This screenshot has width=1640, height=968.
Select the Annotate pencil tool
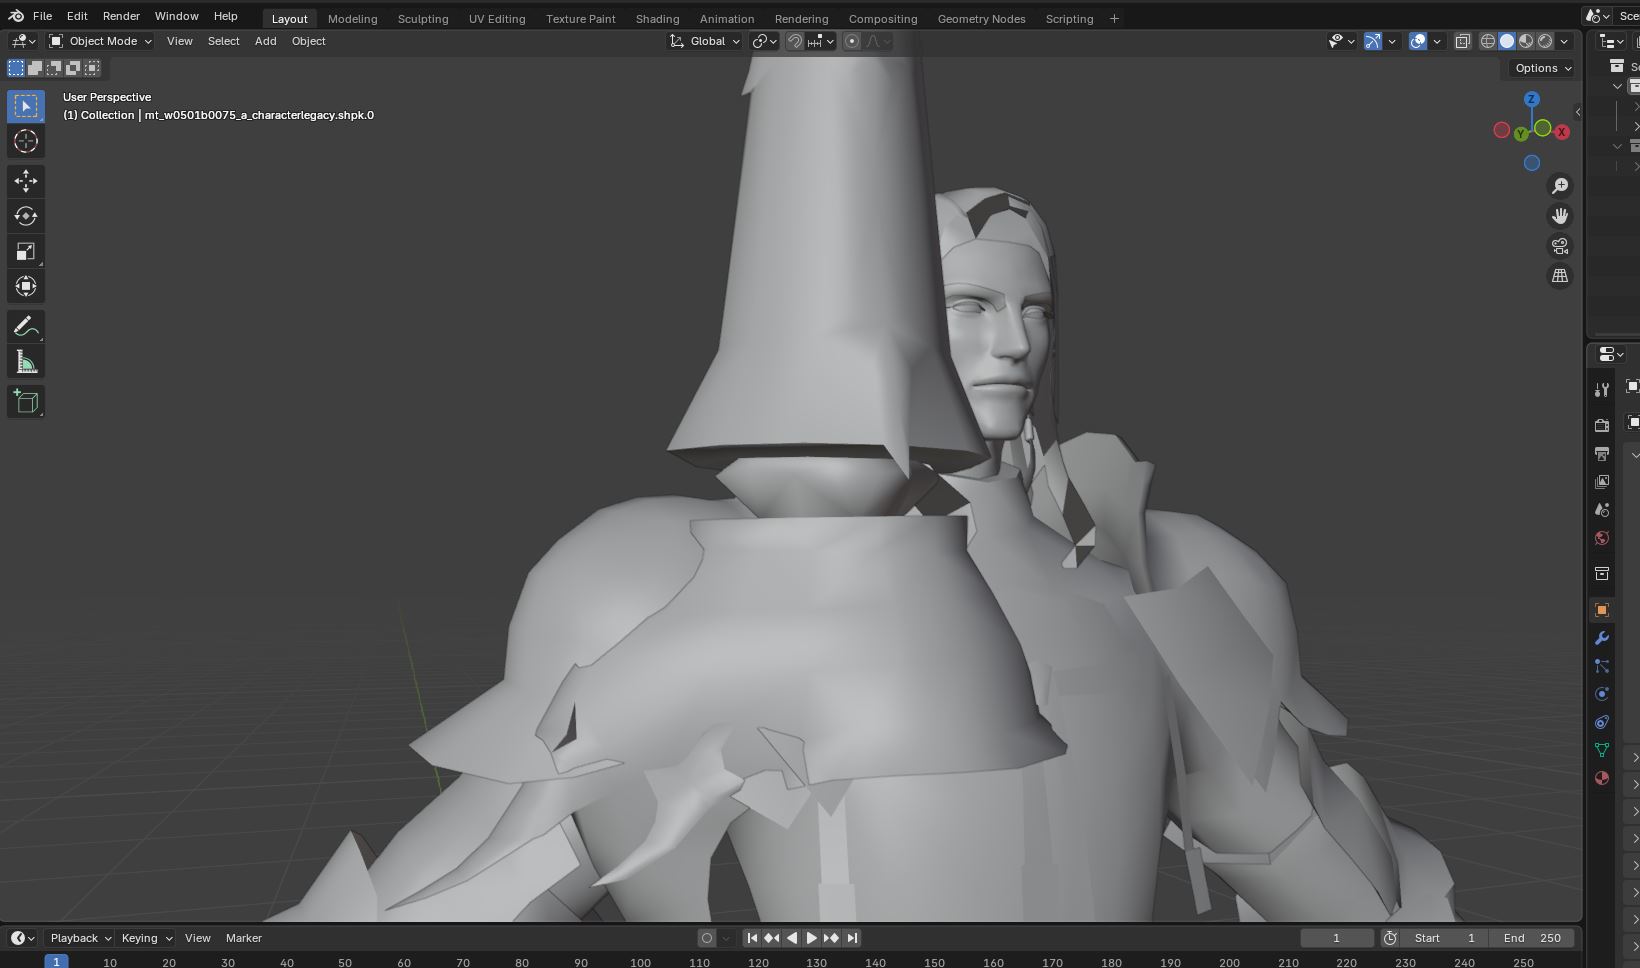[26, 326]
